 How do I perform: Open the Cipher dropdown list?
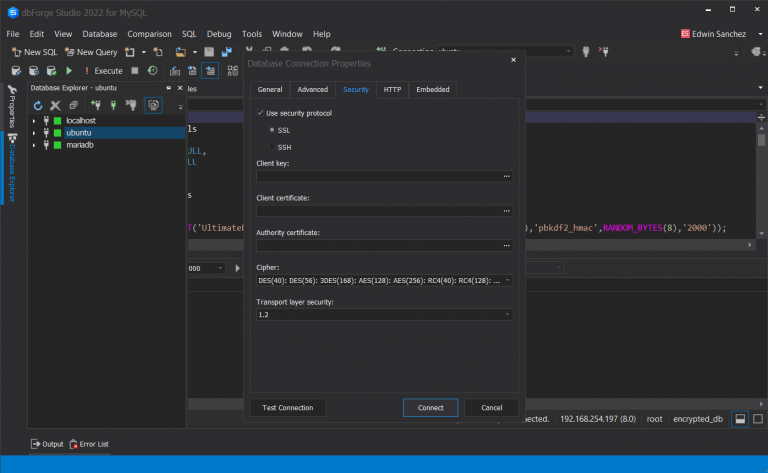point(507,280)
